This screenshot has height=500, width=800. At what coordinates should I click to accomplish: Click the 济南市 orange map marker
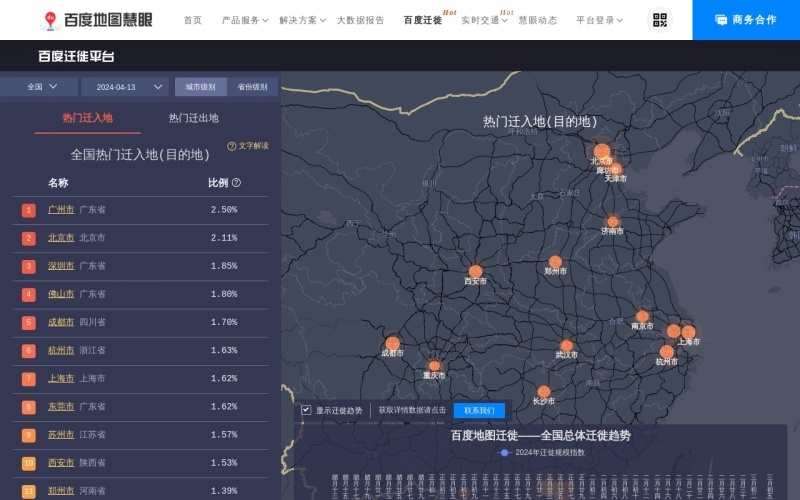pyautogui.click(x=613, y=222)
